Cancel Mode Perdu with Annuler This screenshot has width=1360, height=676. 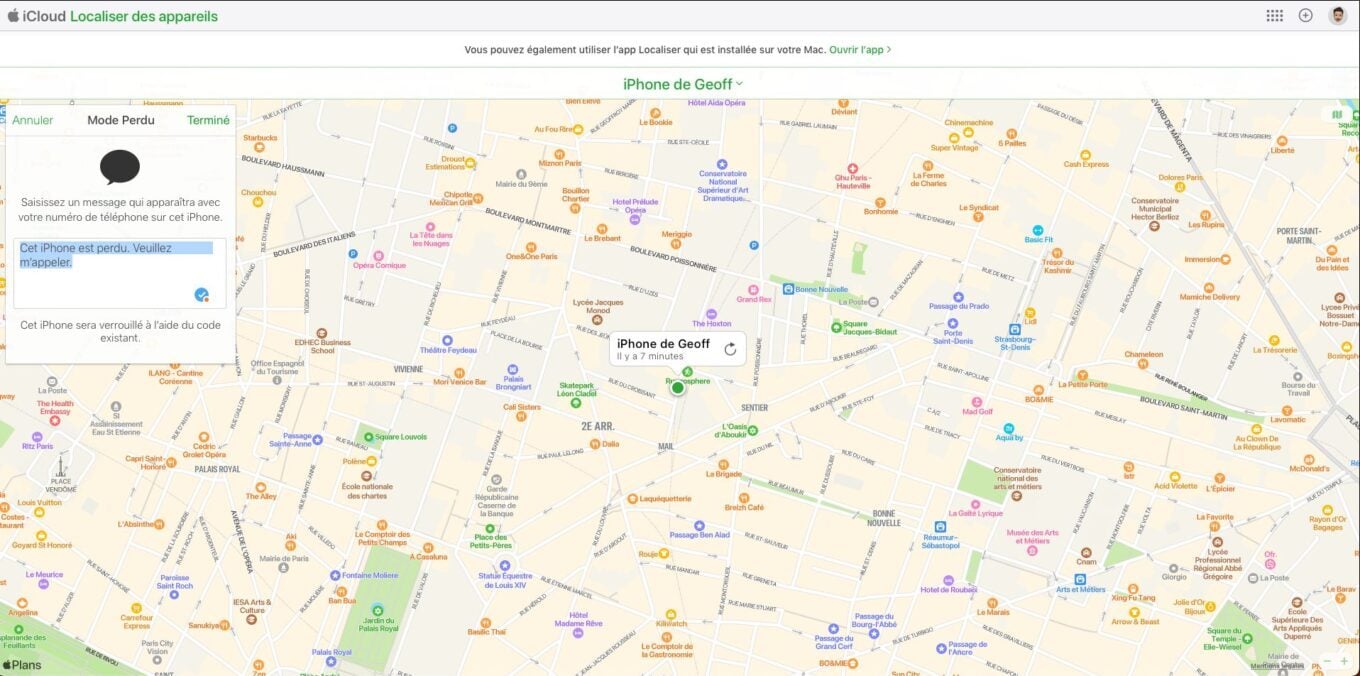pyautogui.click(x=32, y=120)
